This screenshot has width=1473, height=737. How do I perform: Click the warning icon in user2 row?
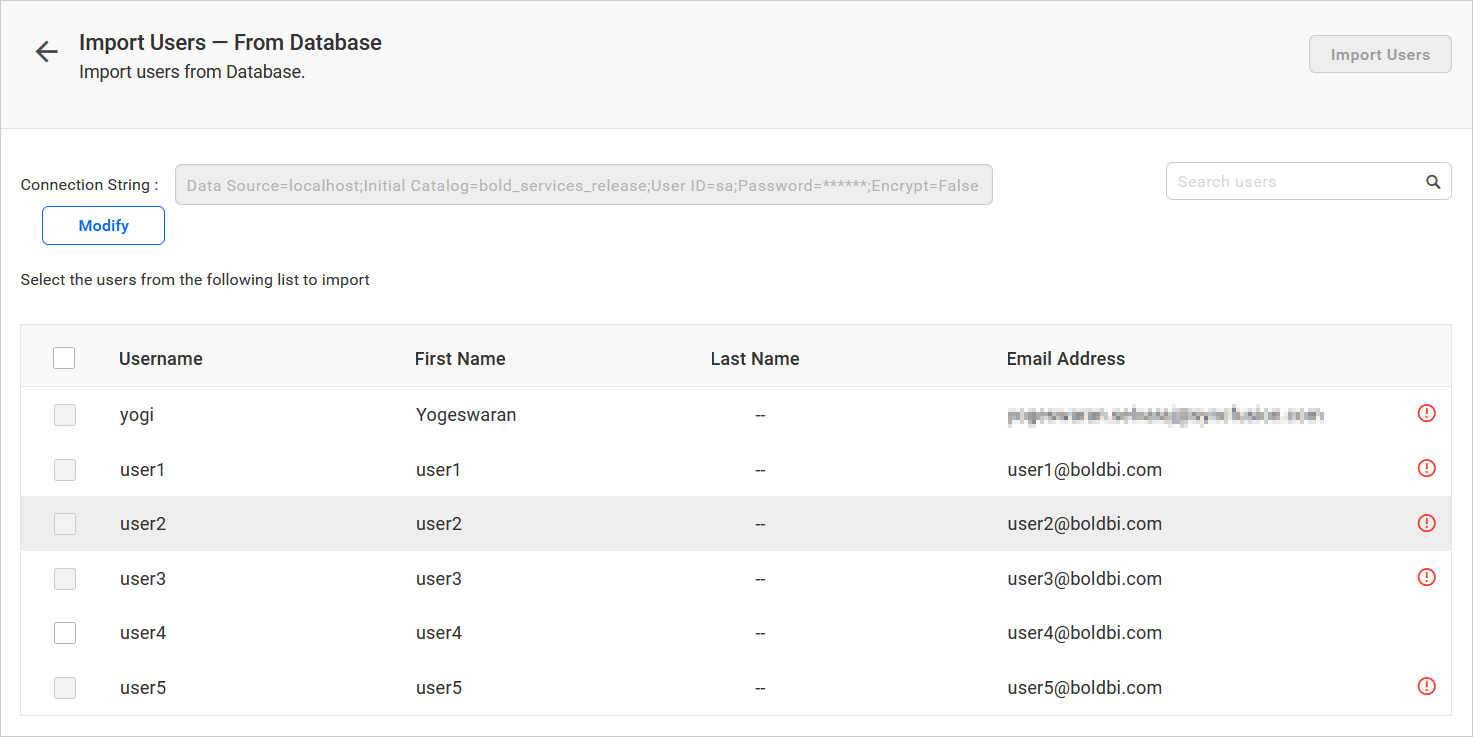click(1427, 523)
